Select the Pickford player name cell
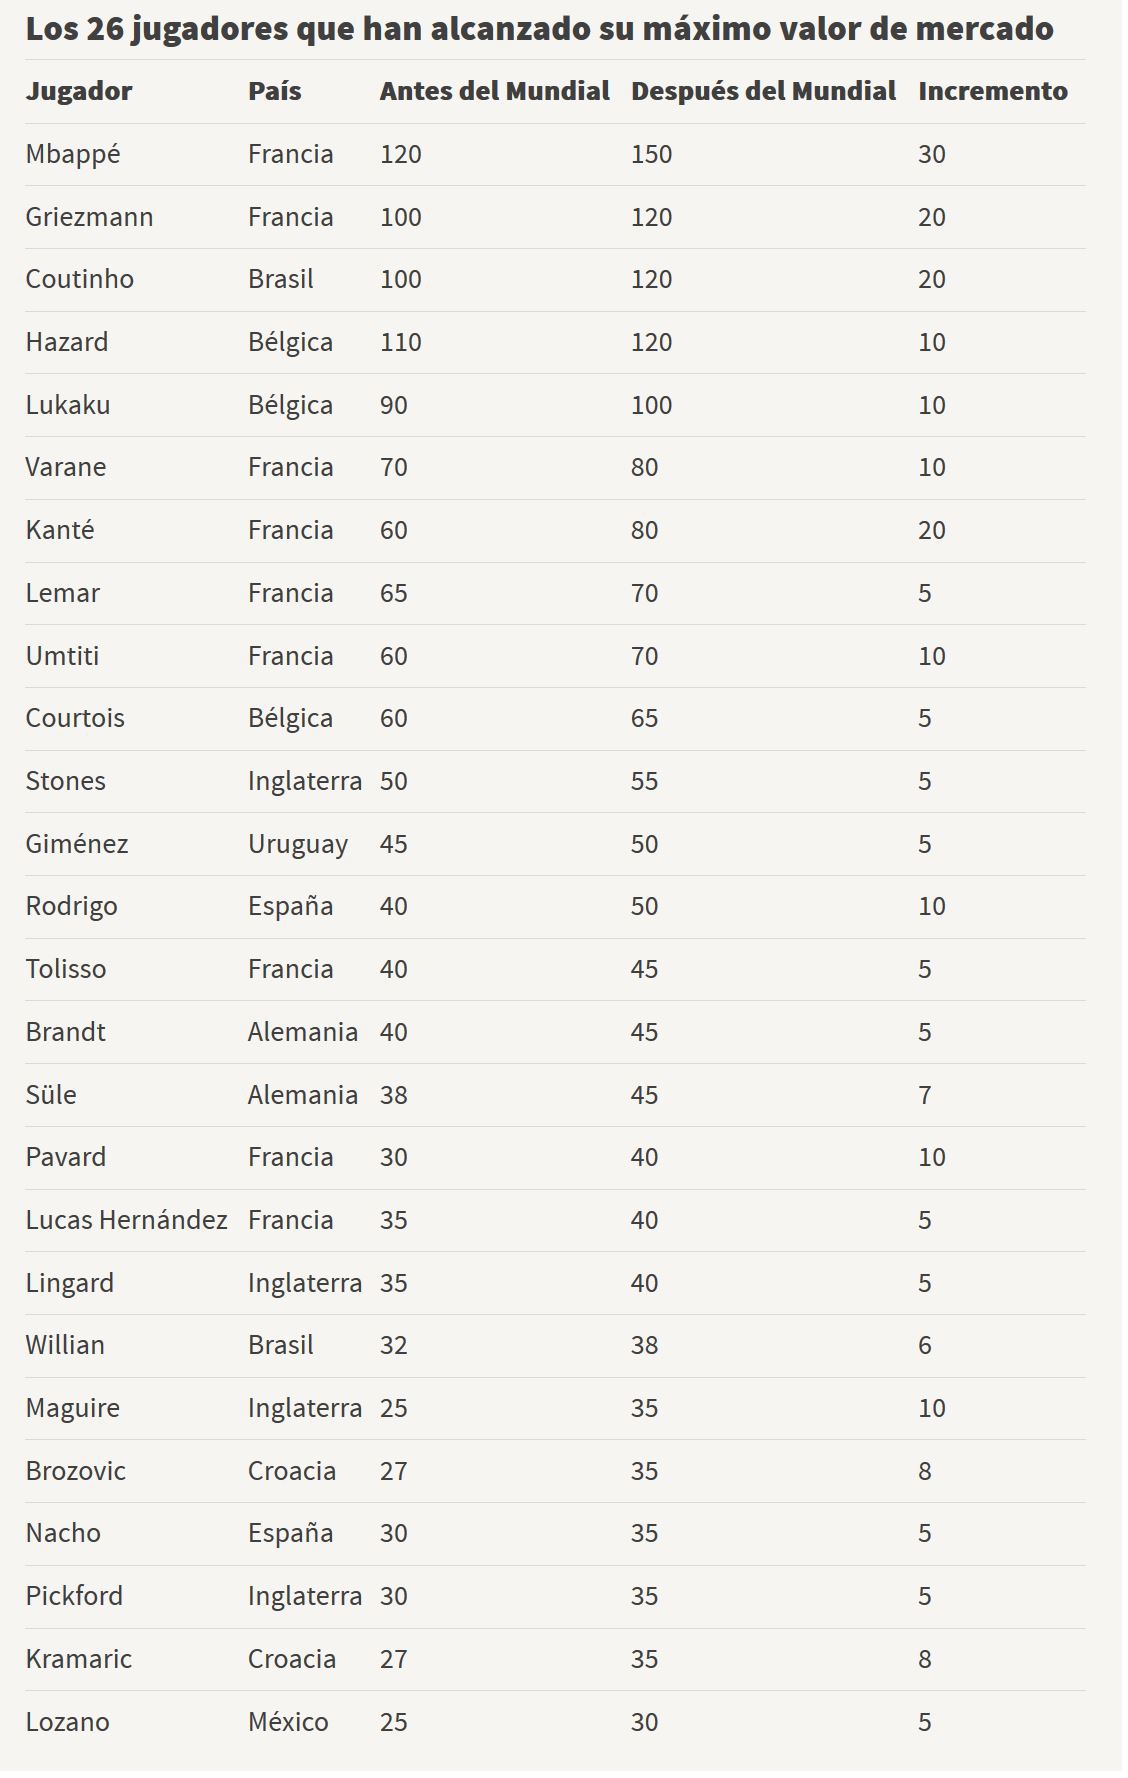Image resolution: width=1128 pixels, height=1778 pixels. [x=74, y=1596]
